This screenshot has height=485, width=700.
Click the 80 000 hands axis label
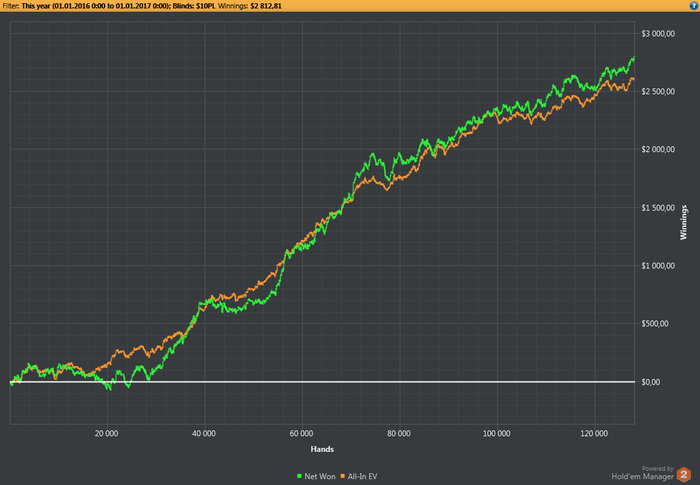399,434
